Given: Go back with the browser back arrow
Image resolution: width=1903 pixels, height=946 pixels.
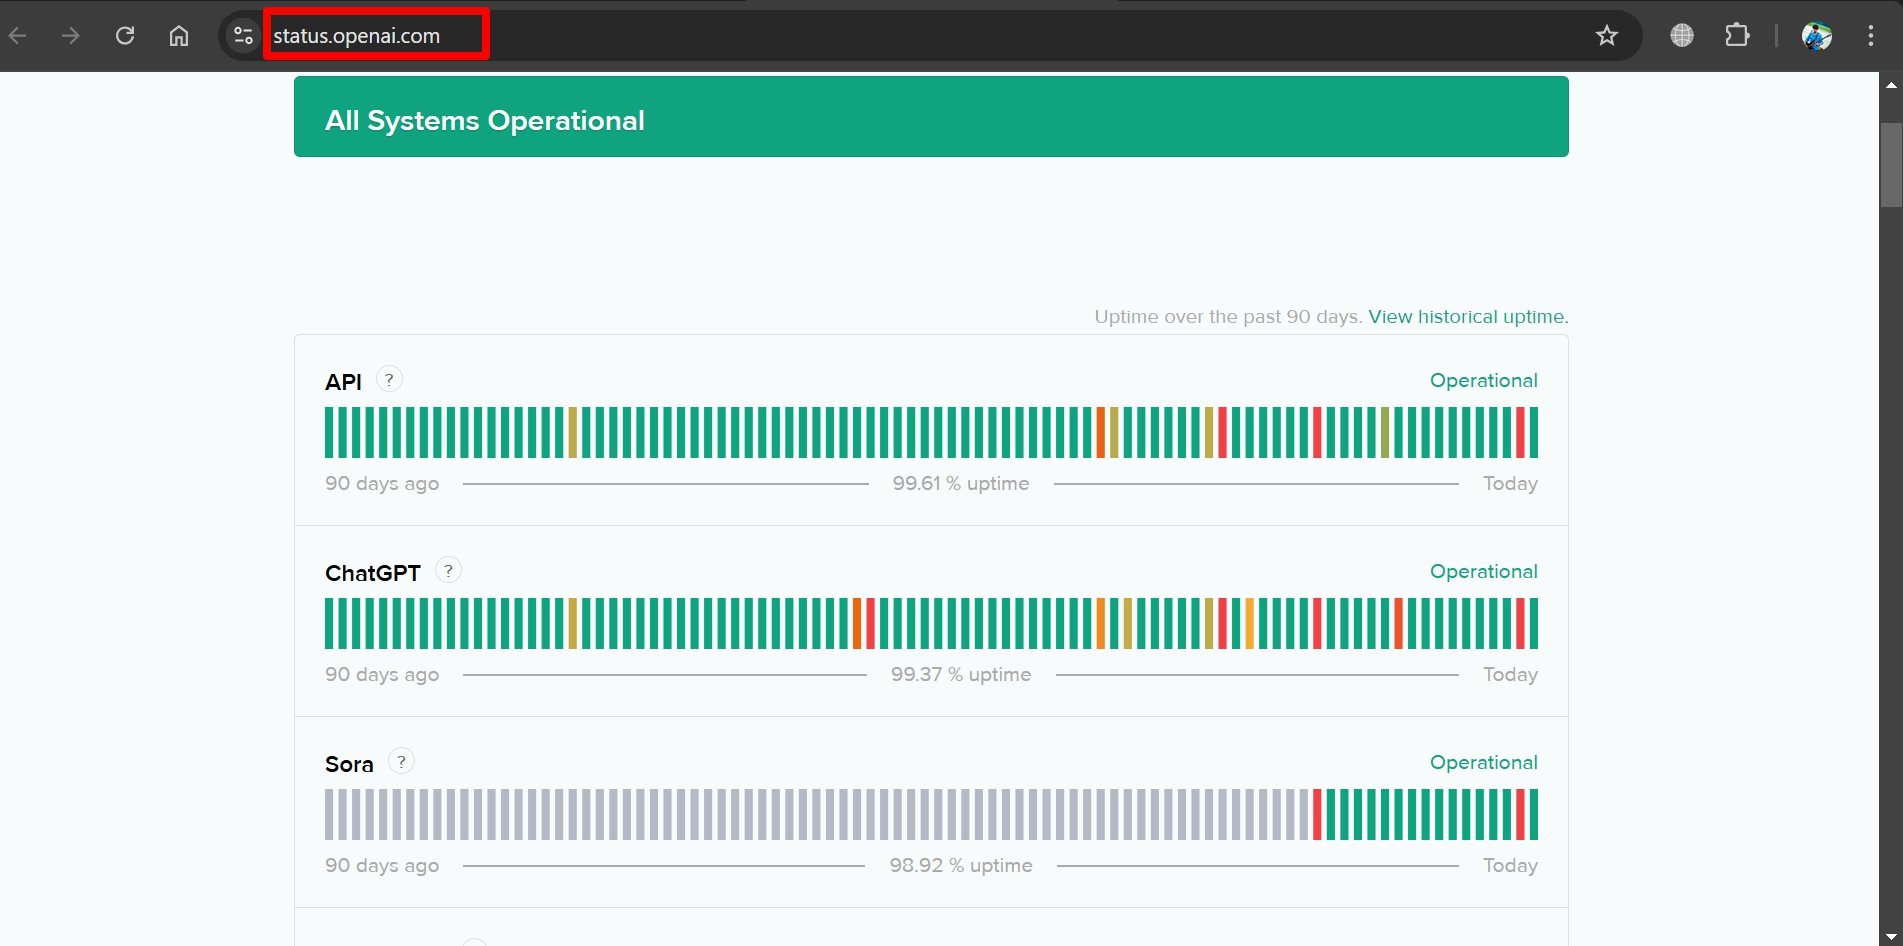Looking at the screenshot, I should [18, 36].
